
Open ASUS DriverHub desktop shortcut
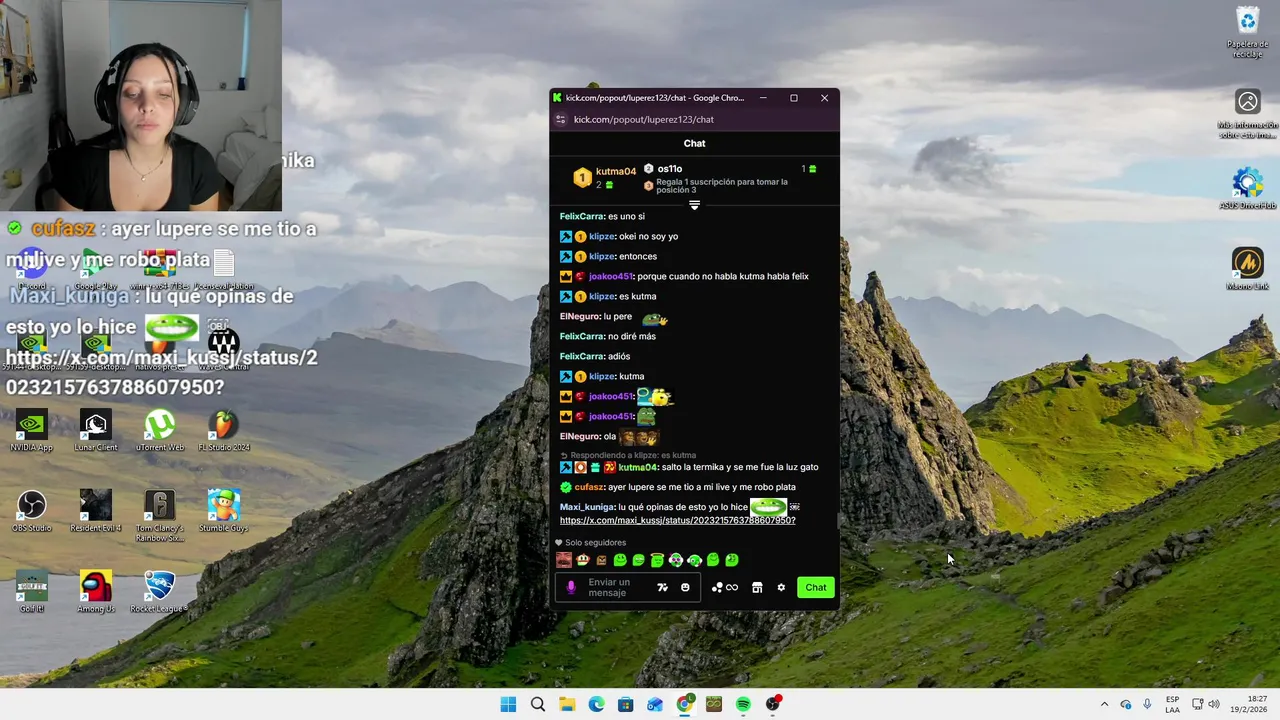(x=1248, y=188)
